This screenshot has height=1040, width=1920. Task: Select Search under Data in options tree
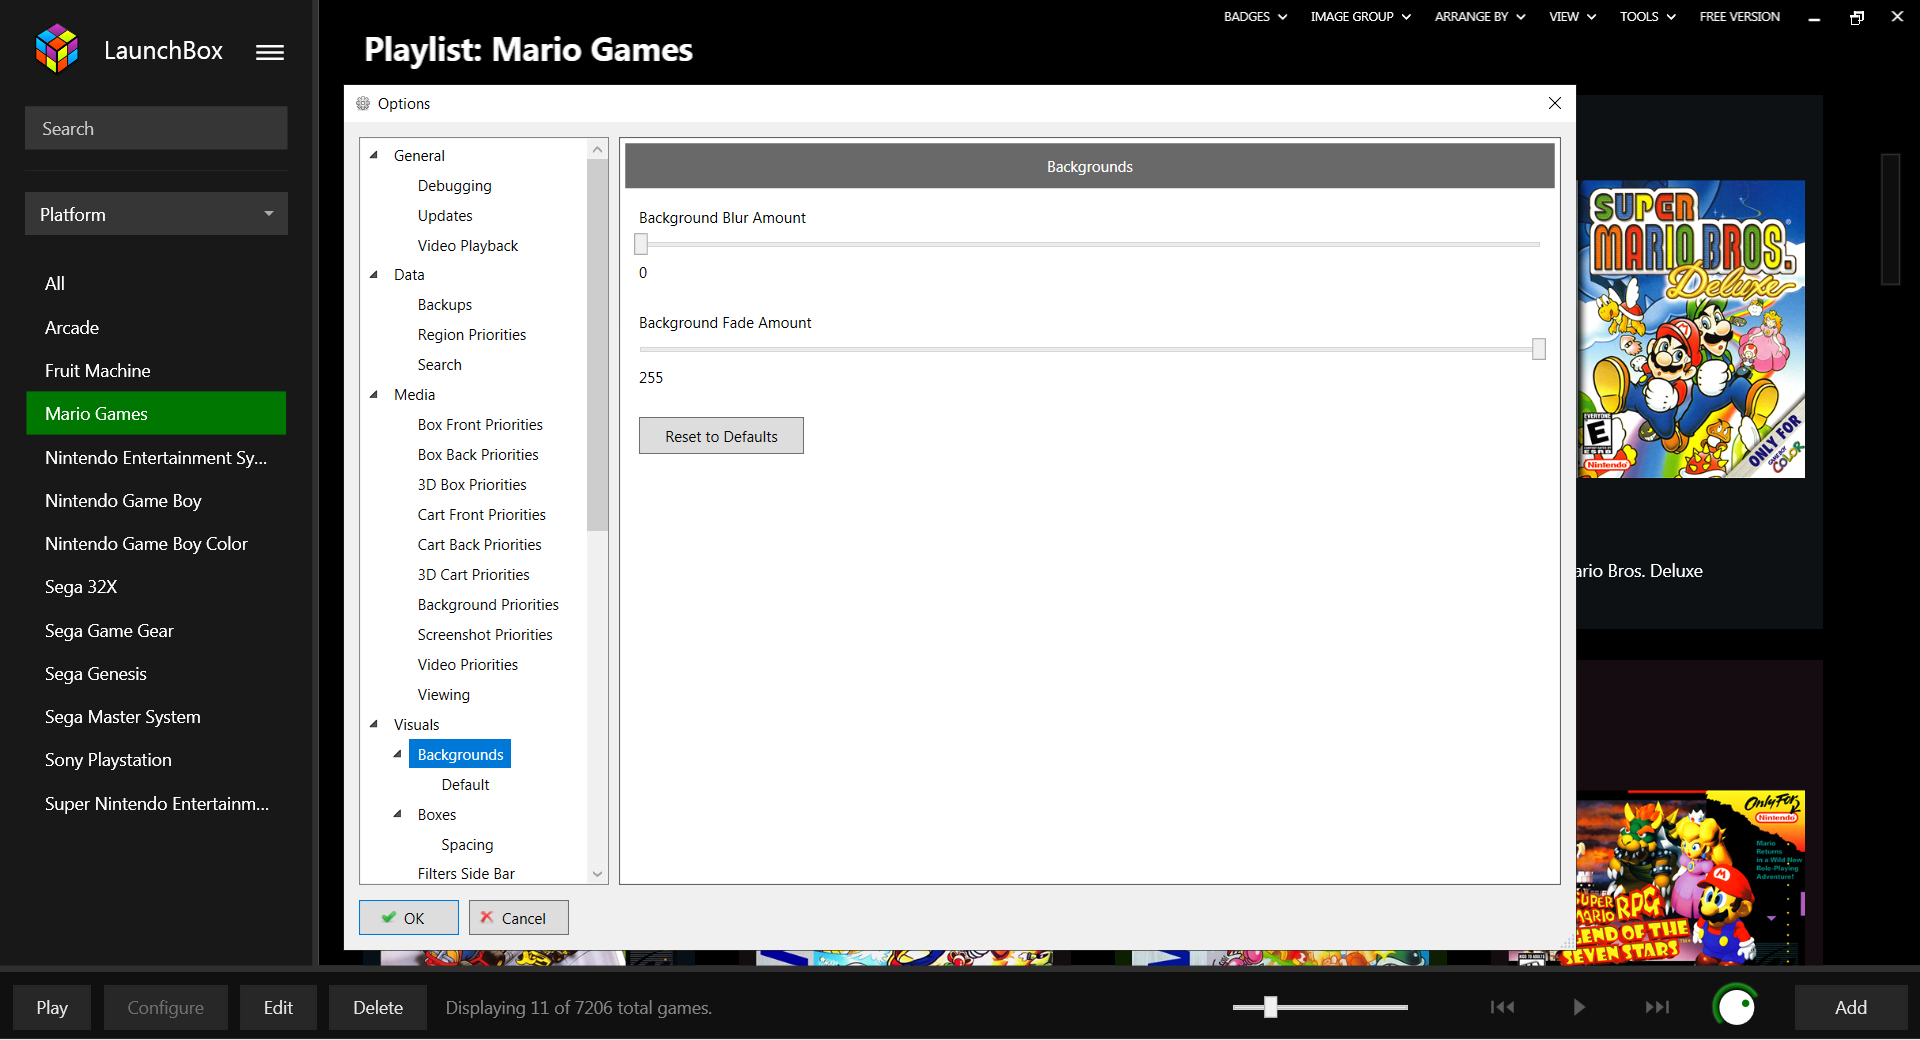click(439, 364)
